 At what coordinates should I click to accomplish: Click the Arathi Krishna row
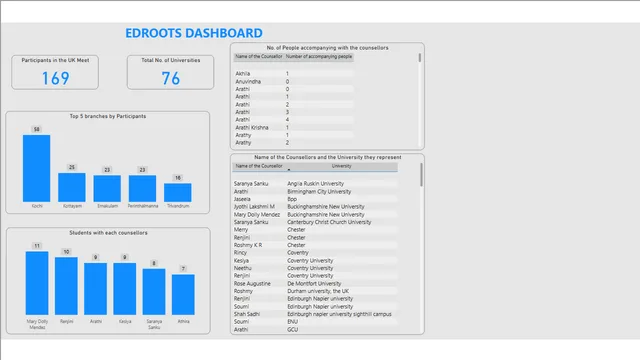point(293,127)
